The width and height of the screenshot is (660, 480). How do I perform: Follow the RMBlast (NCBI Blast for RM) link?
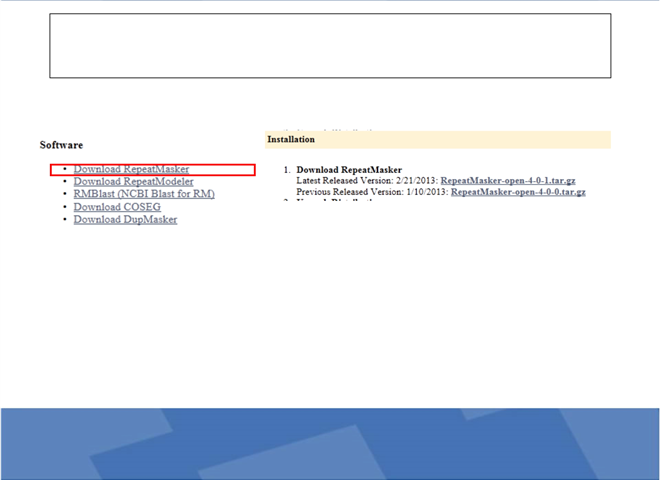tap(144, 194)
